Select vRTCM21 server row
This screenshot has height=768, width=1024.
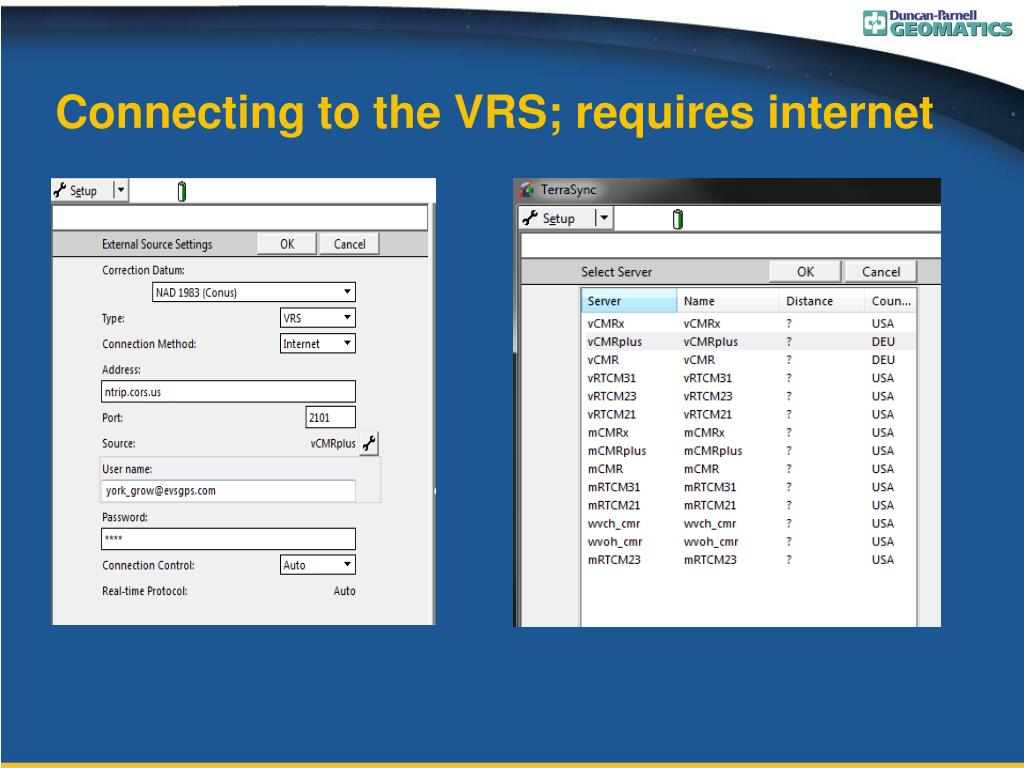coord(749,415)
